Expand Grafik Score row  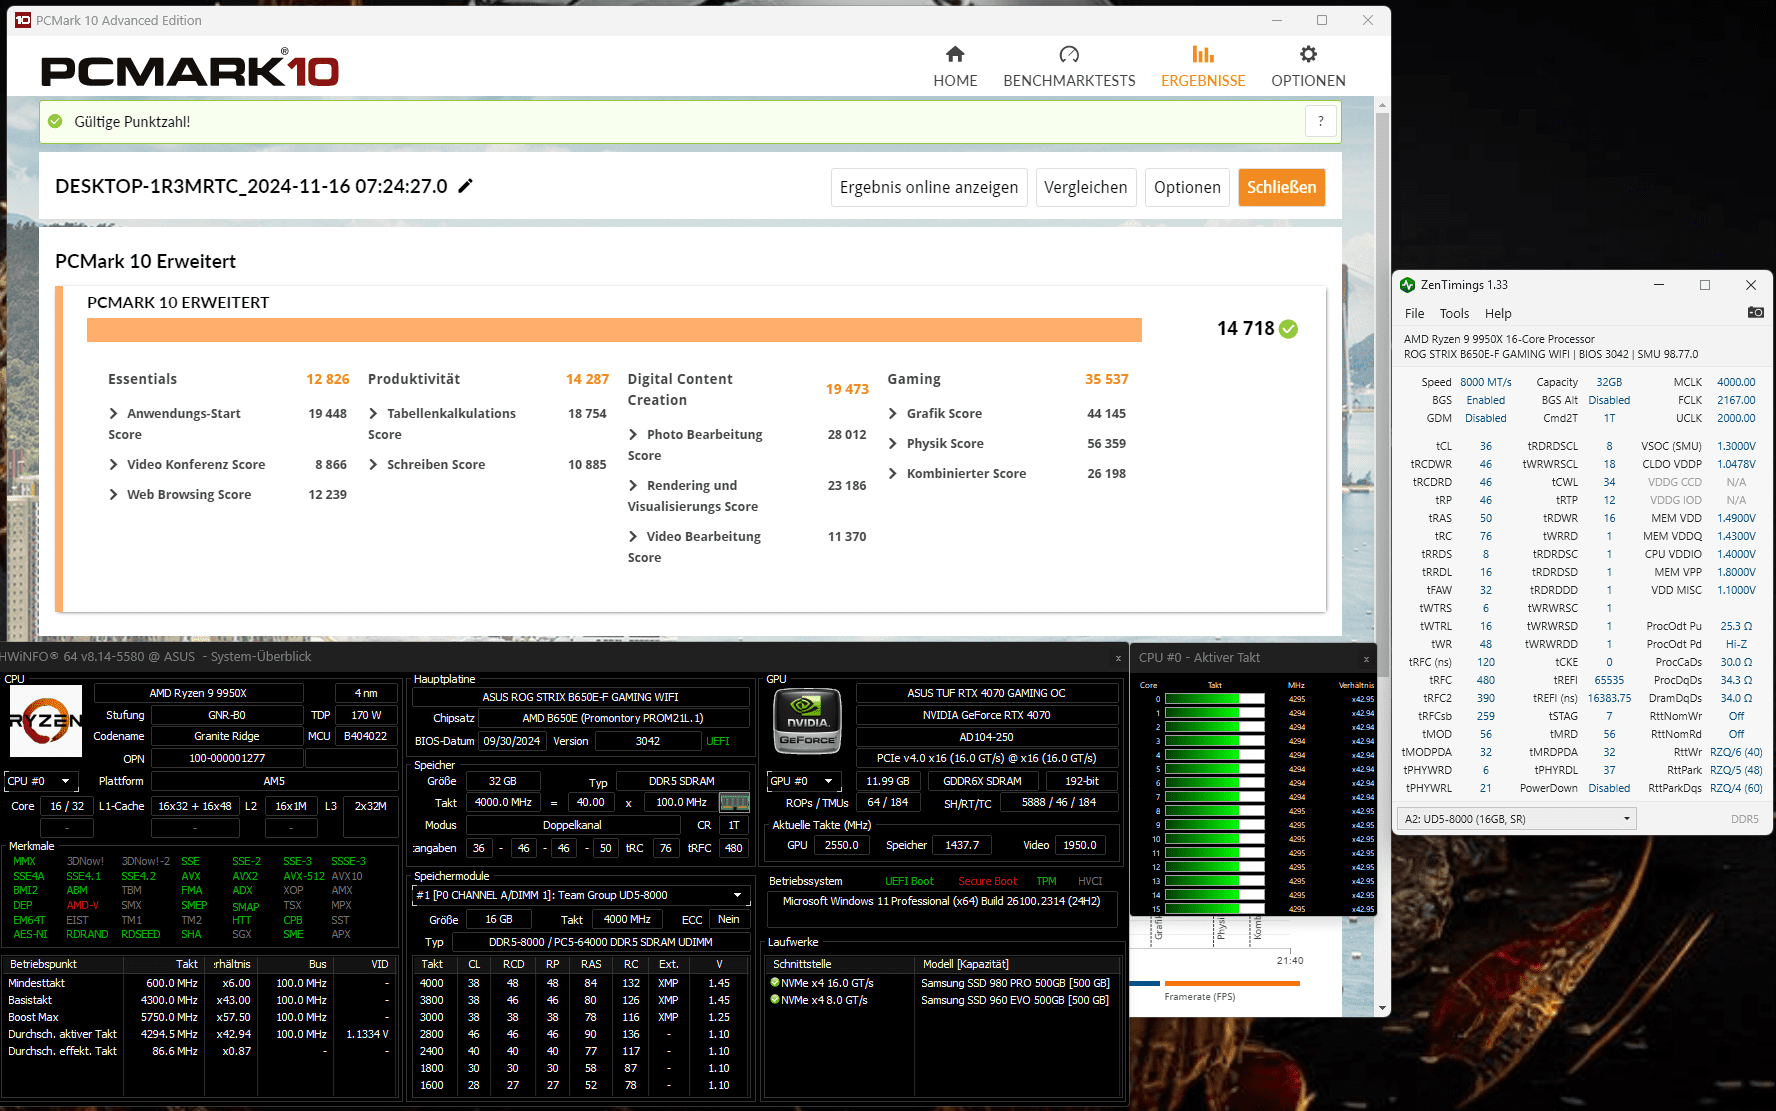pyautogui.click(x=893, y=413)
